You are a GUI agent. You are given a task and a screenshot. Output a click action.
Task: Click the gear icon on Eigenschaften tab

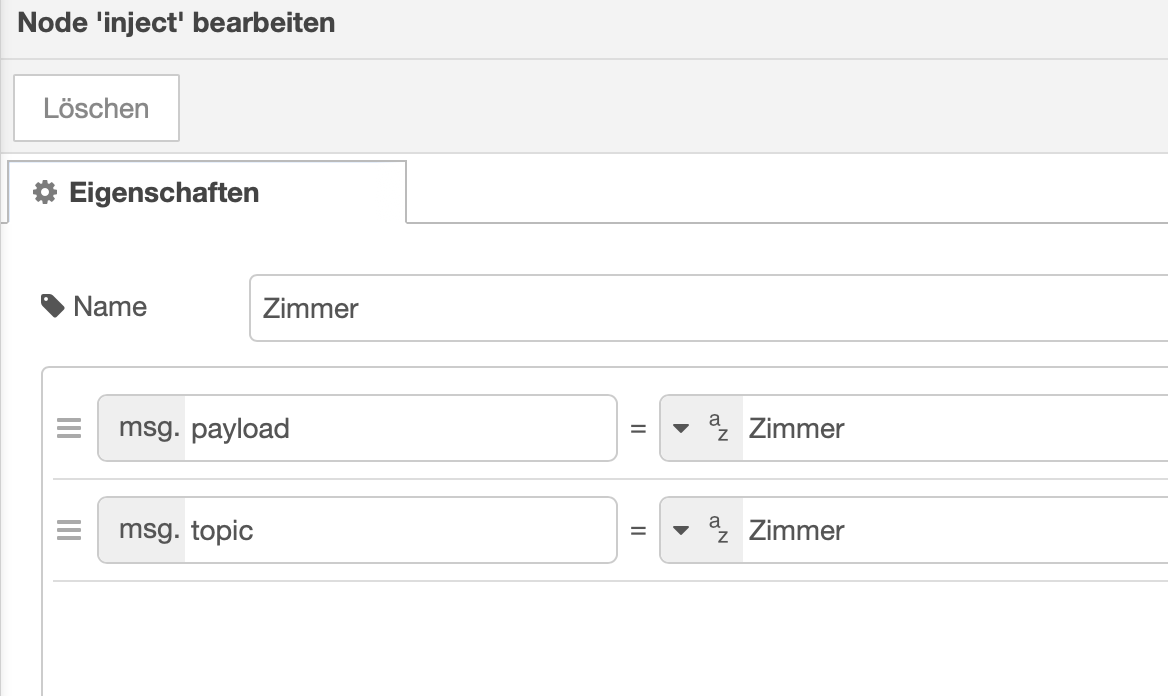coord(44,192)
